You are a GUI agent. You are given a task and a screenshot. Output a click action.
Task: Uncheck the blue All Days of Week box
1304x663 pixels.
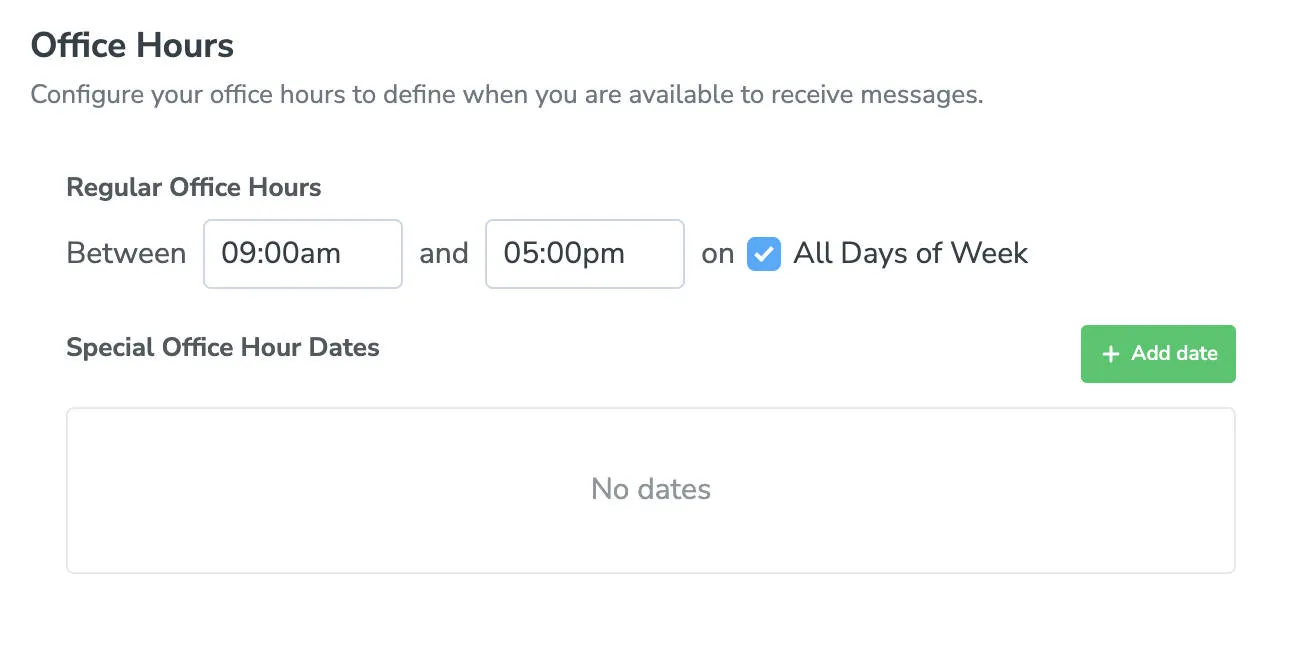(x=763, y=254)
